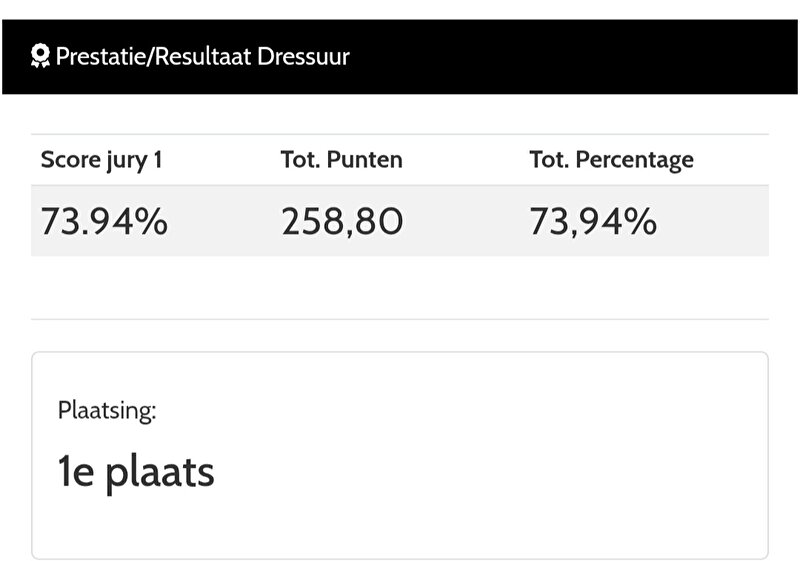
Task: Click the word Dressuur in header
Action: click(304, 56)
